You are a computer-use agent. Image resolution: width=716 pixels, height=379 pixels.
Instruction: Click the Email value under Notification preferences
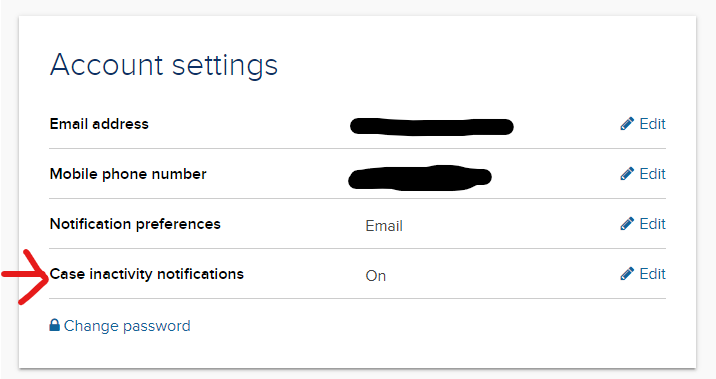(x=384, y=226)
